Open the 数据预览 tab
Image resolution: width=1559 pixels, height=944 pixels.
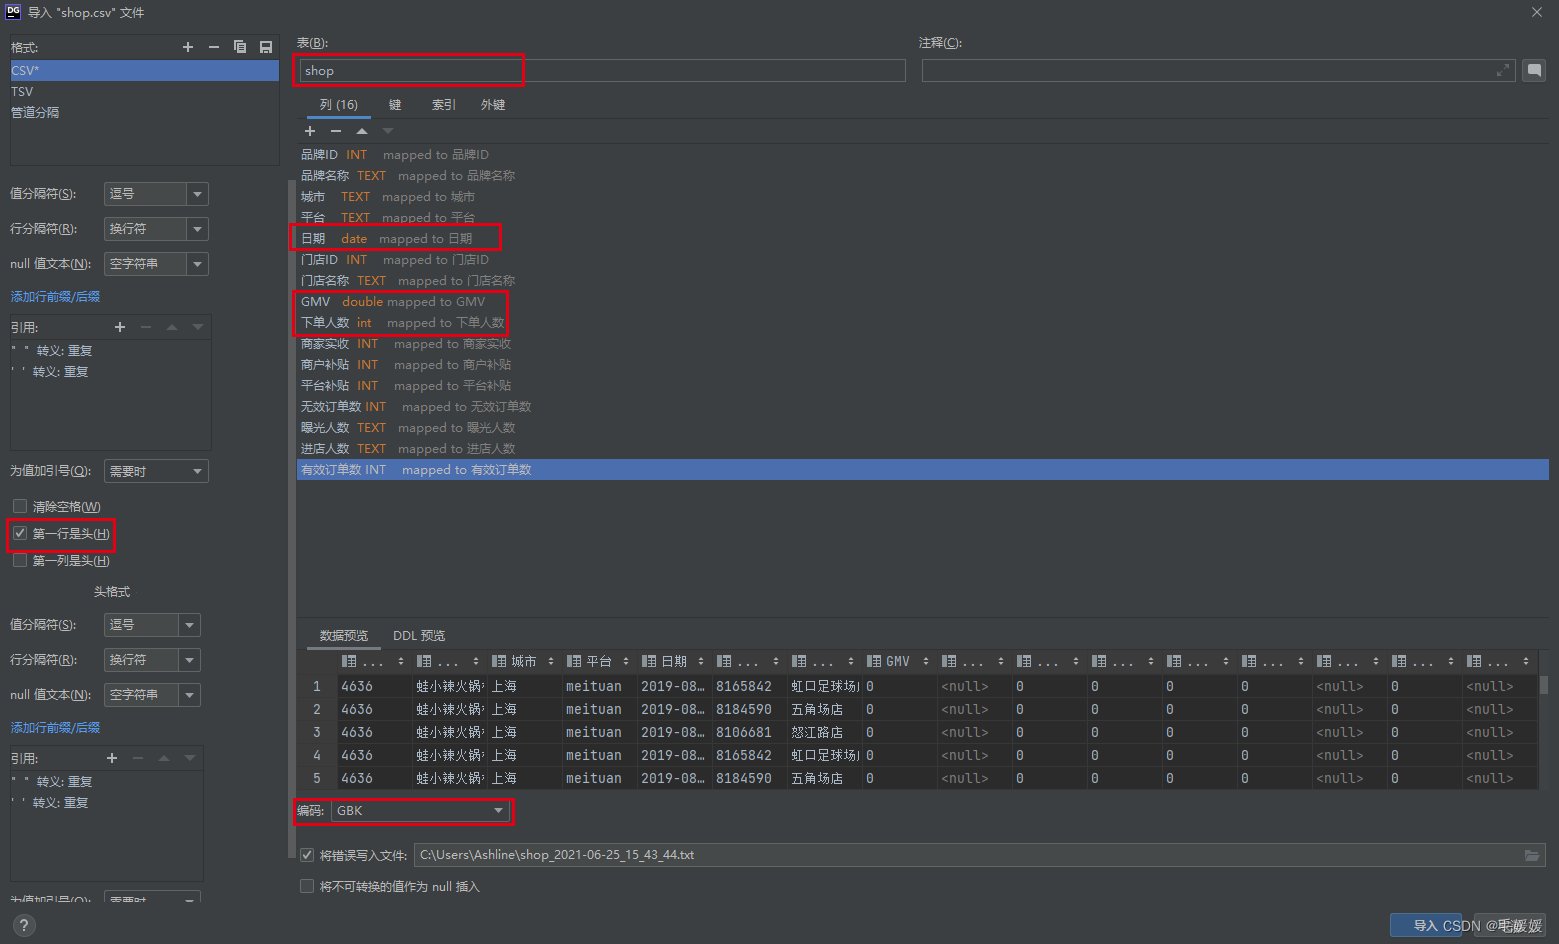tap(344, 636)
